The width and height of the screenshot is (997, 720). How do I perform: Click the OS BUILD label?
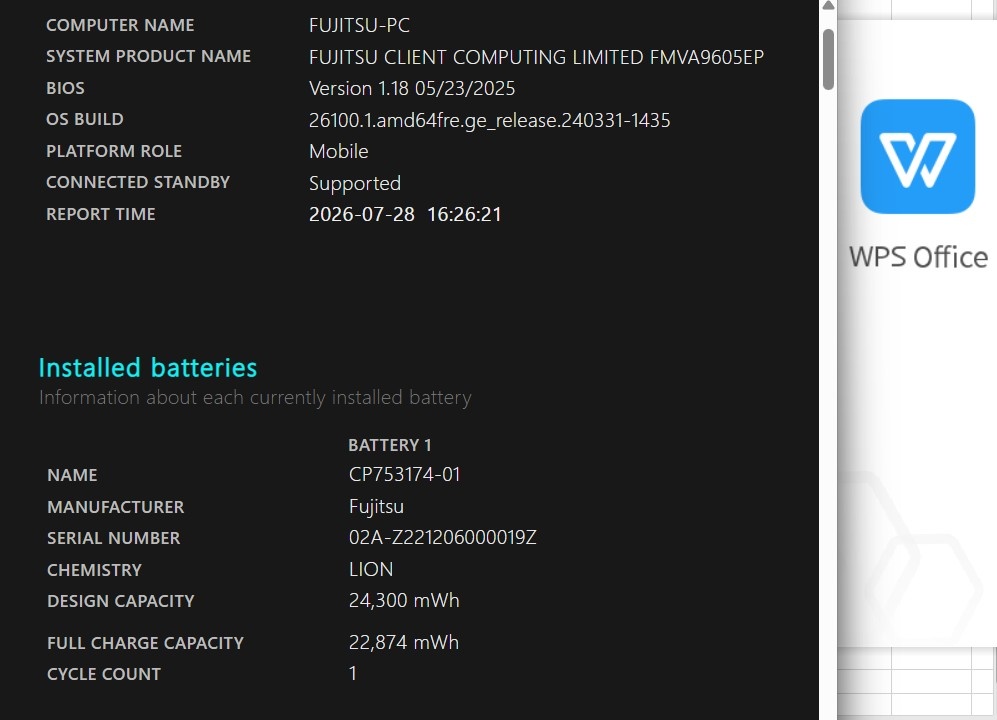(85, 120)
